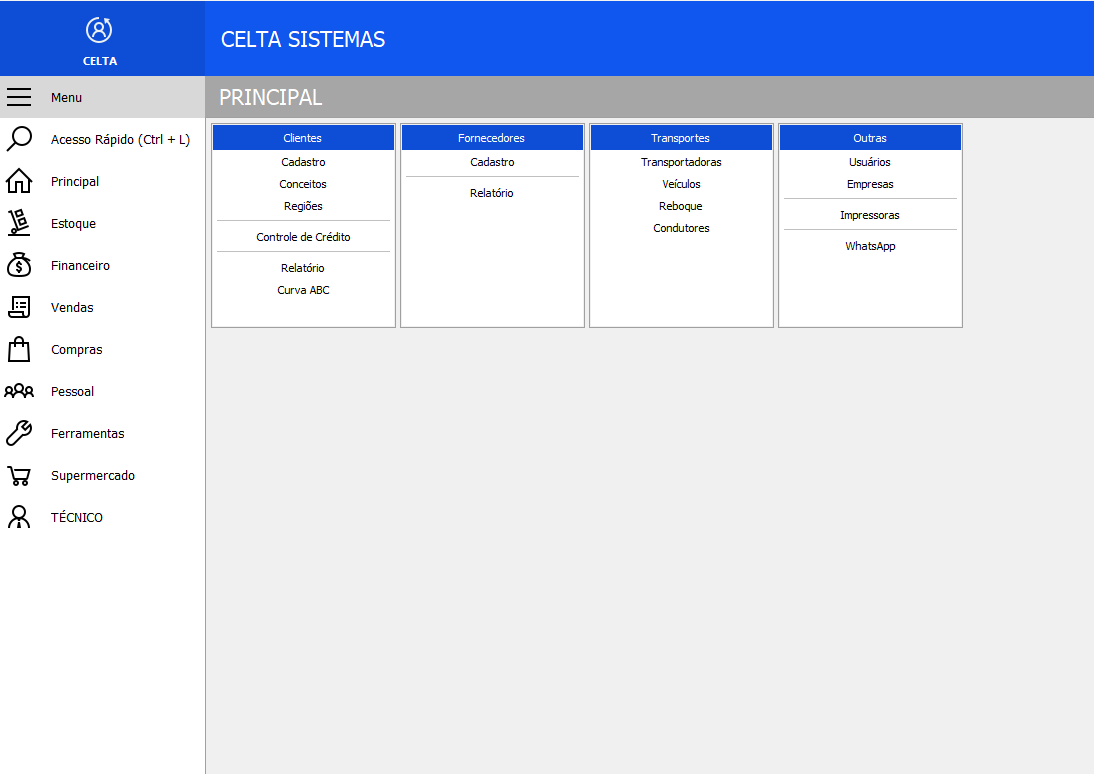The height and width of the screenshot is (774, 1094).
Task: Open Controle de Crédito link
Action: 303,237
